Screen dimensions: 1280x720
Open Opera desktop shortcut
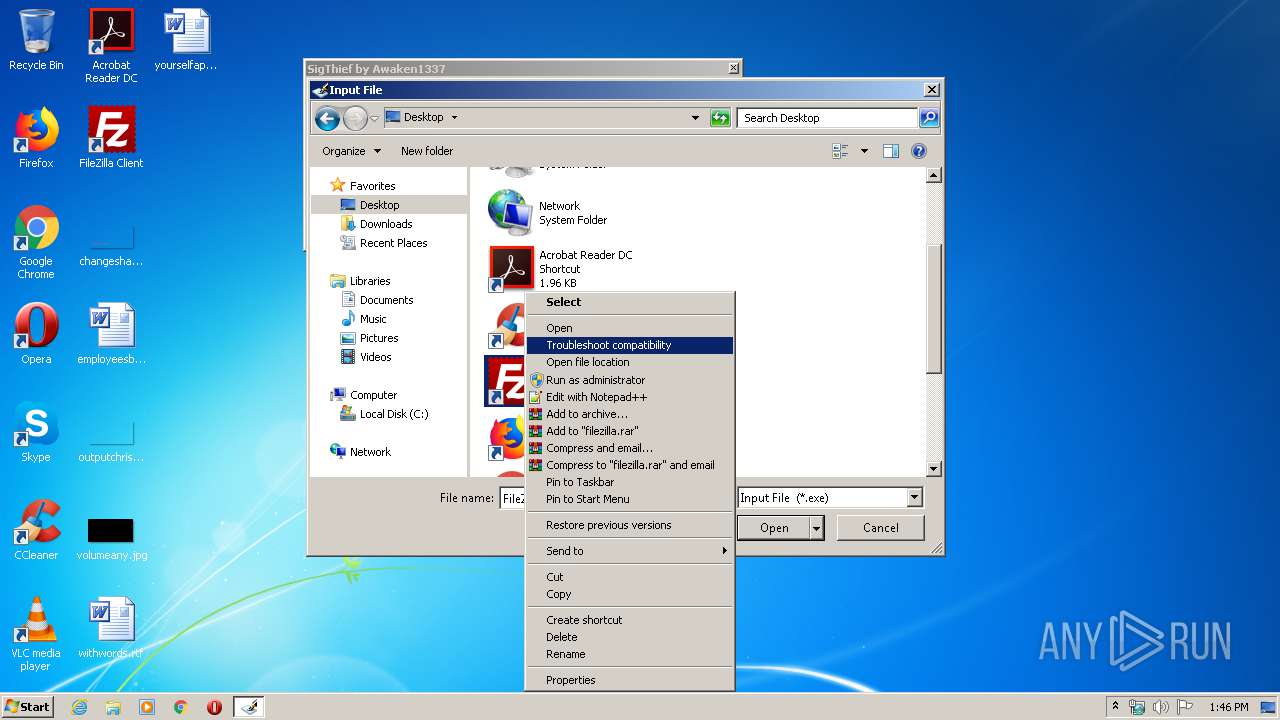[x=36, y=334]
